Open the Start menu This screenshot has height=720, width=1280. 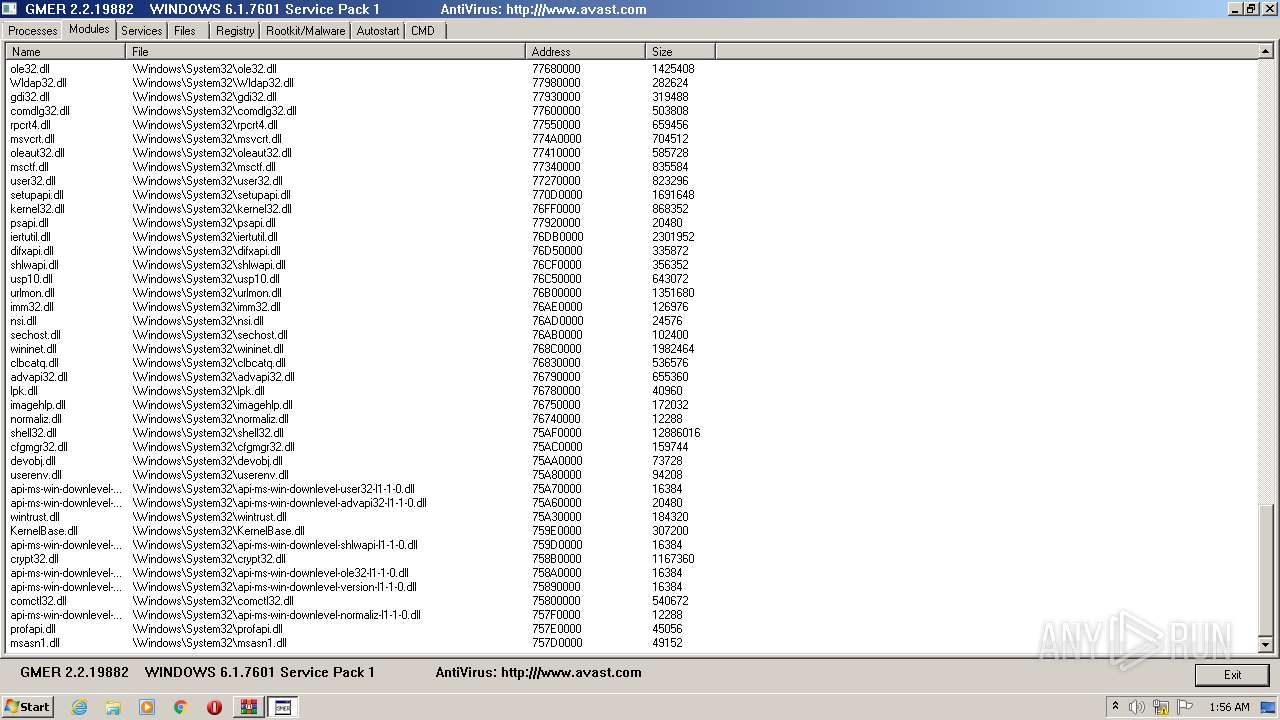(27, 707)
